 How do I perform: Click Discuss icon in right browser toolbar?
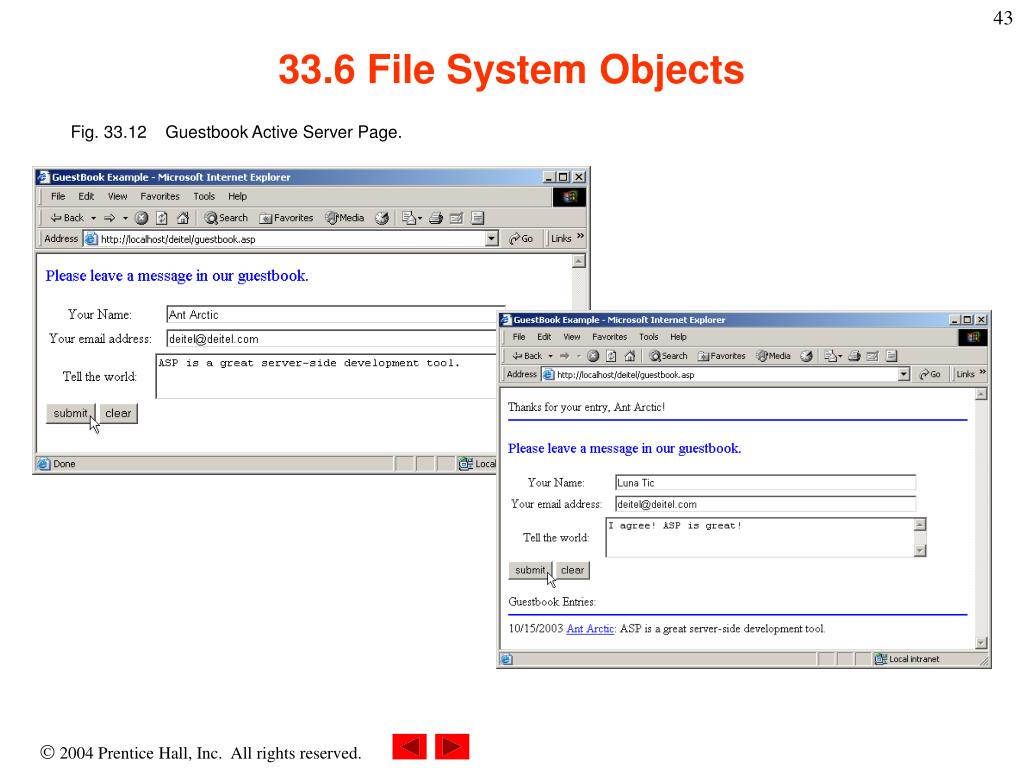(891, 356)
